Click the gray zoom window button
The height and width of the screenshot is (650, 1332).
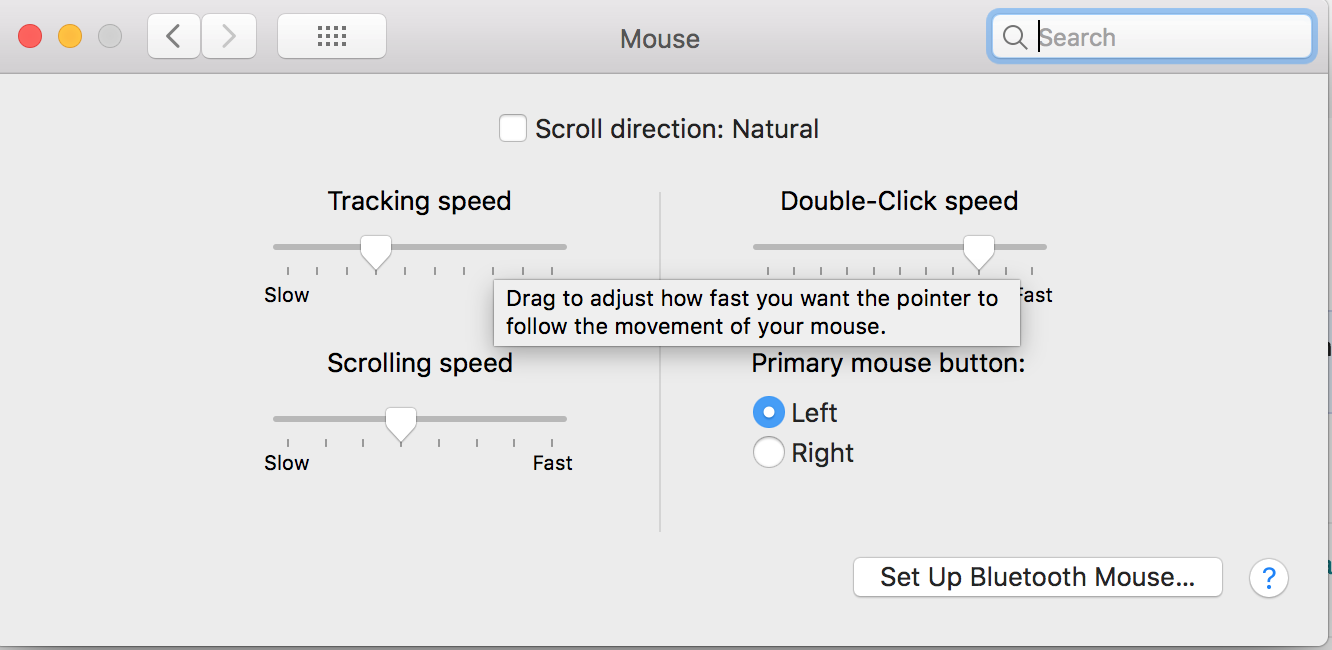[110, 37]
